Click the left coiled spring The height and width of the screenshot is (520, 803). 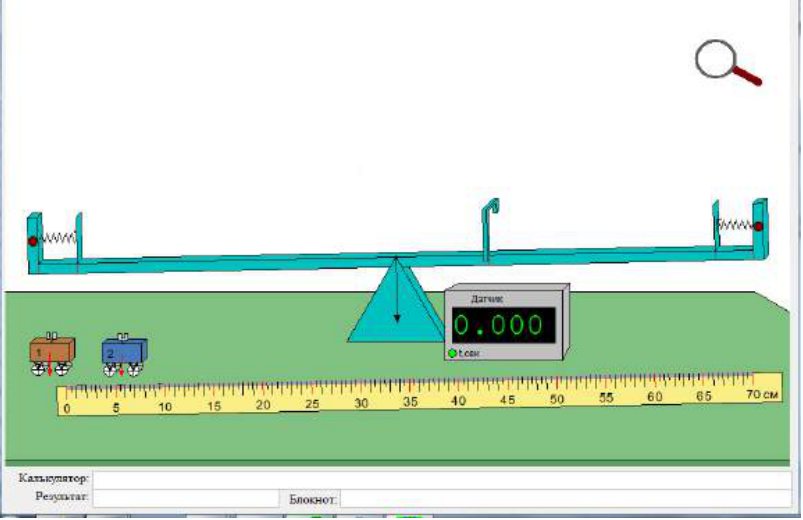tap(57, 238)
